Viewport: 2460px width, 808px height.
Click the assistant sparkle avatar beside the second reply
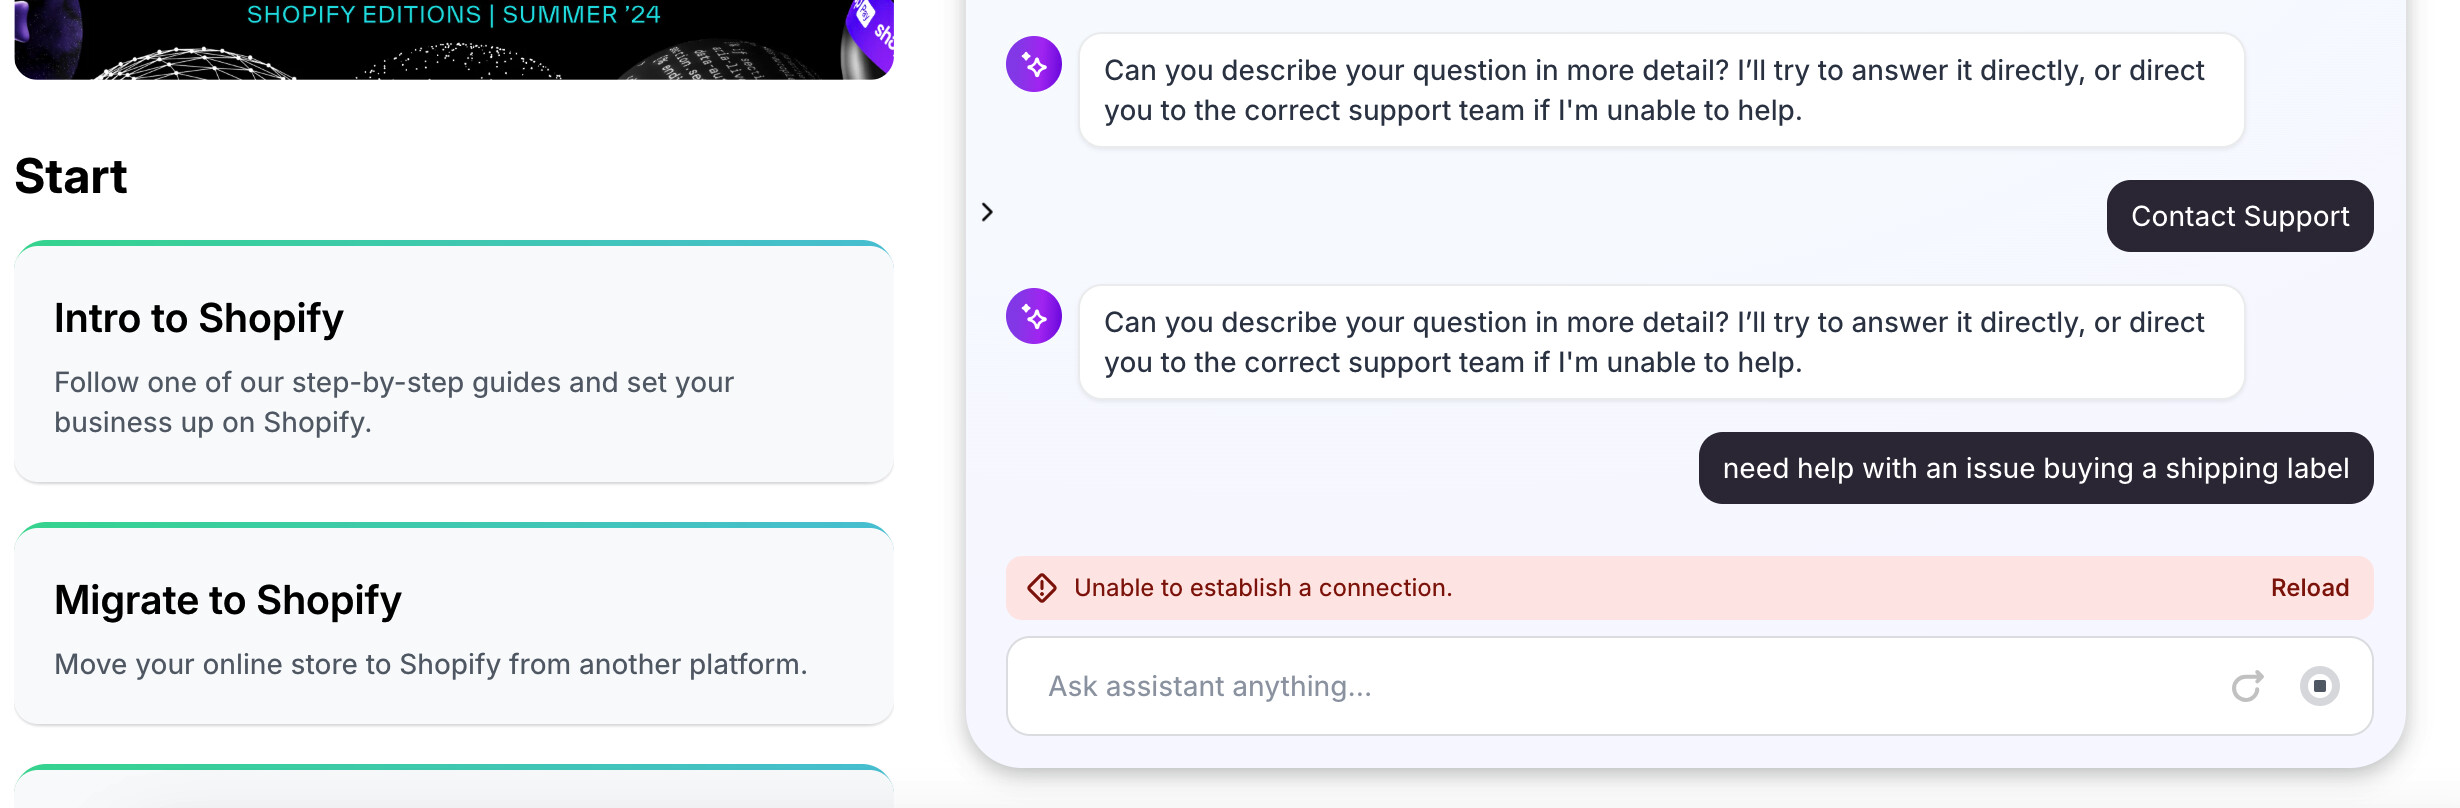(x=1033, y=317)
